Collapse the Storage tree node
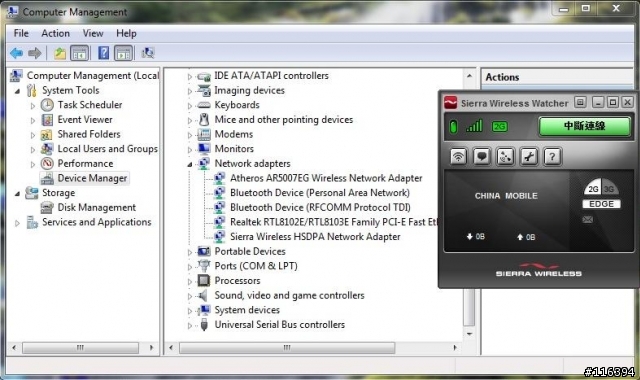 [x=17, y=193]
